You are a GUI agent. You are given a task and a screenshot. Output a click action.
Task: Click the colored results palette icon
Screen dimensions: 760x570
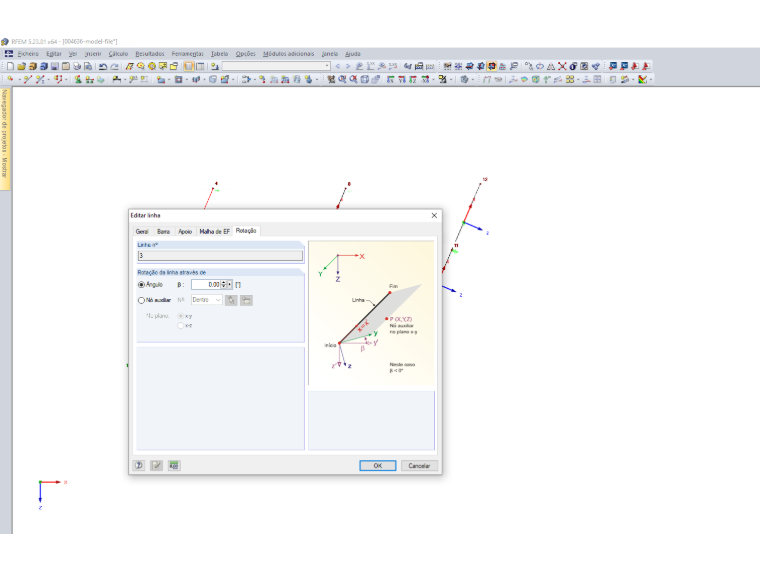643,79
